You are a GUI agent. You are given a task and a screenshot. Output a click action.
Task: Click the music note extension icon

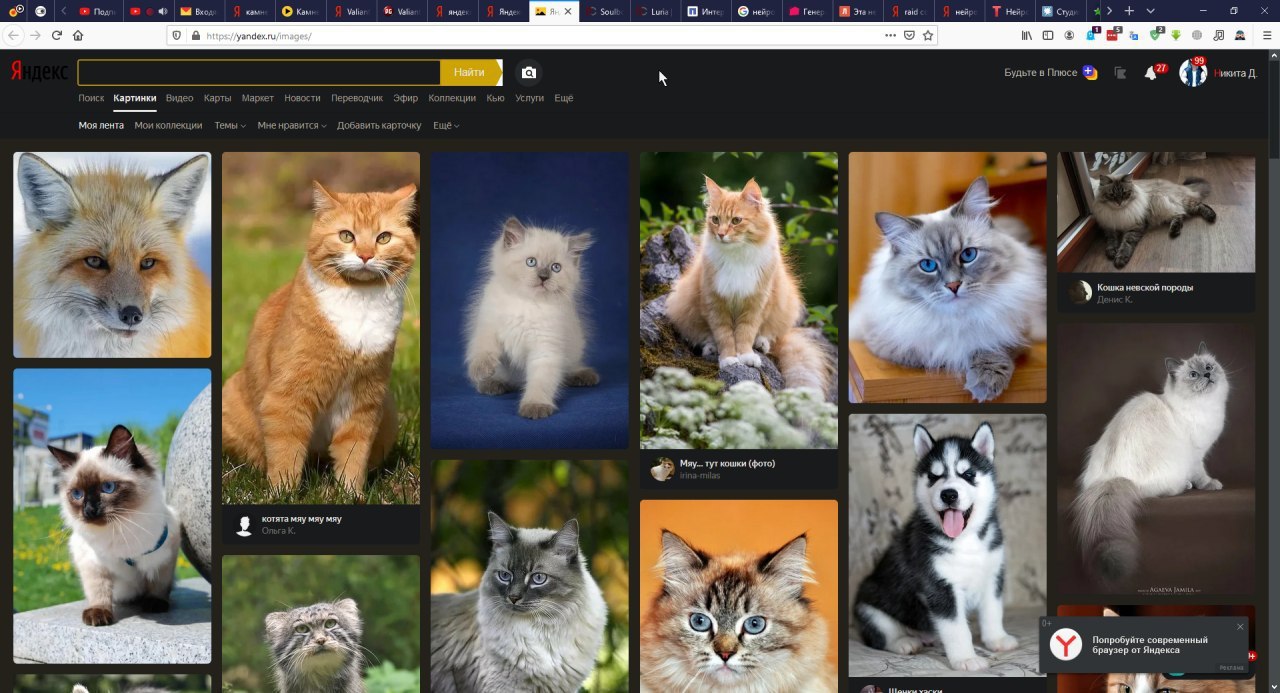pos(1218,35)
